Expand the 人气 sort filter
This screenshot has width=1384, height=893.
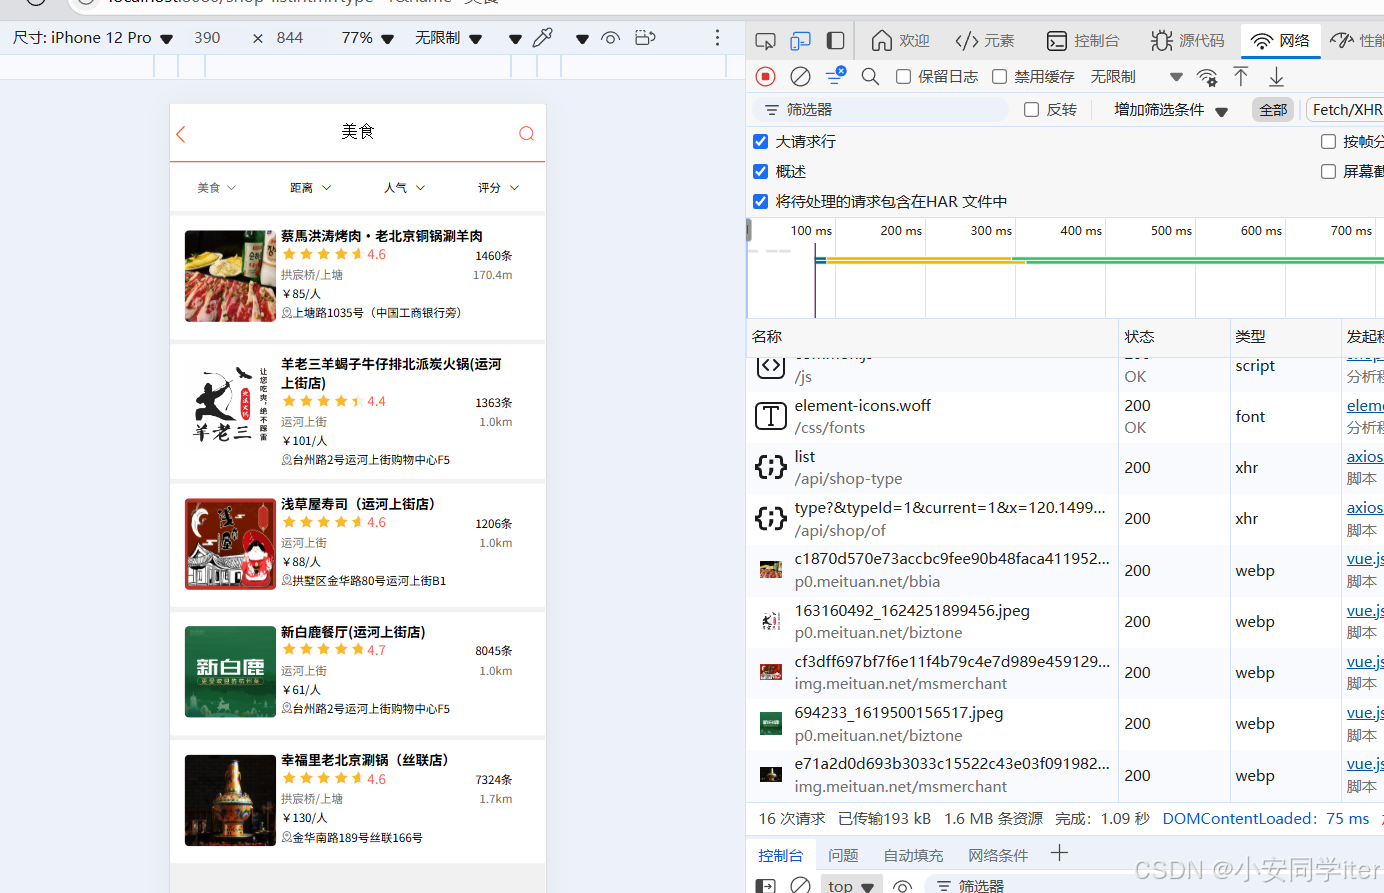tap(404, 188)
